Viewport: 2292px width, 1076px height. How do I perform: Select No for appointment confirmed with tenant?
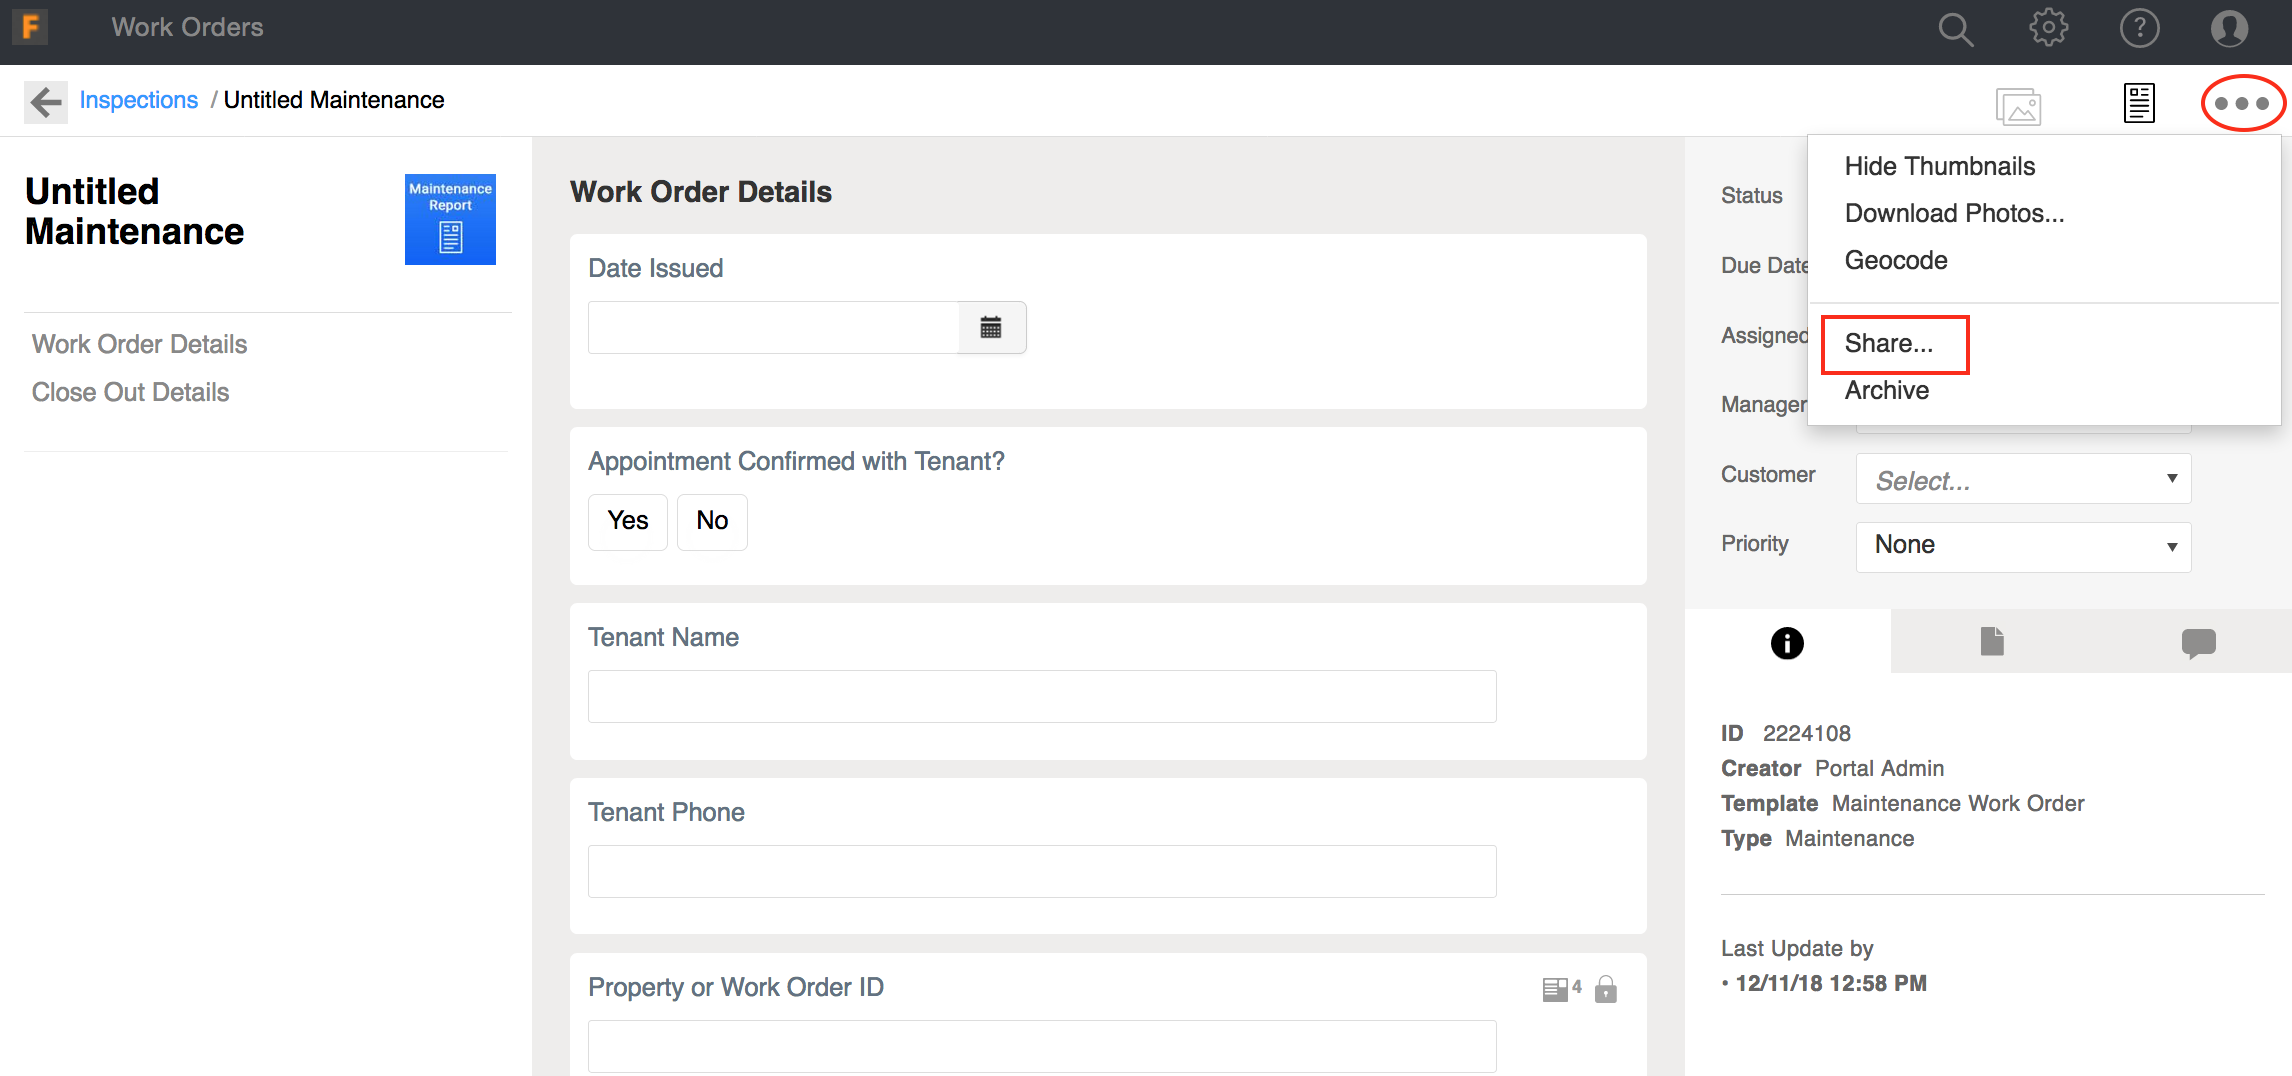point(711,521)
